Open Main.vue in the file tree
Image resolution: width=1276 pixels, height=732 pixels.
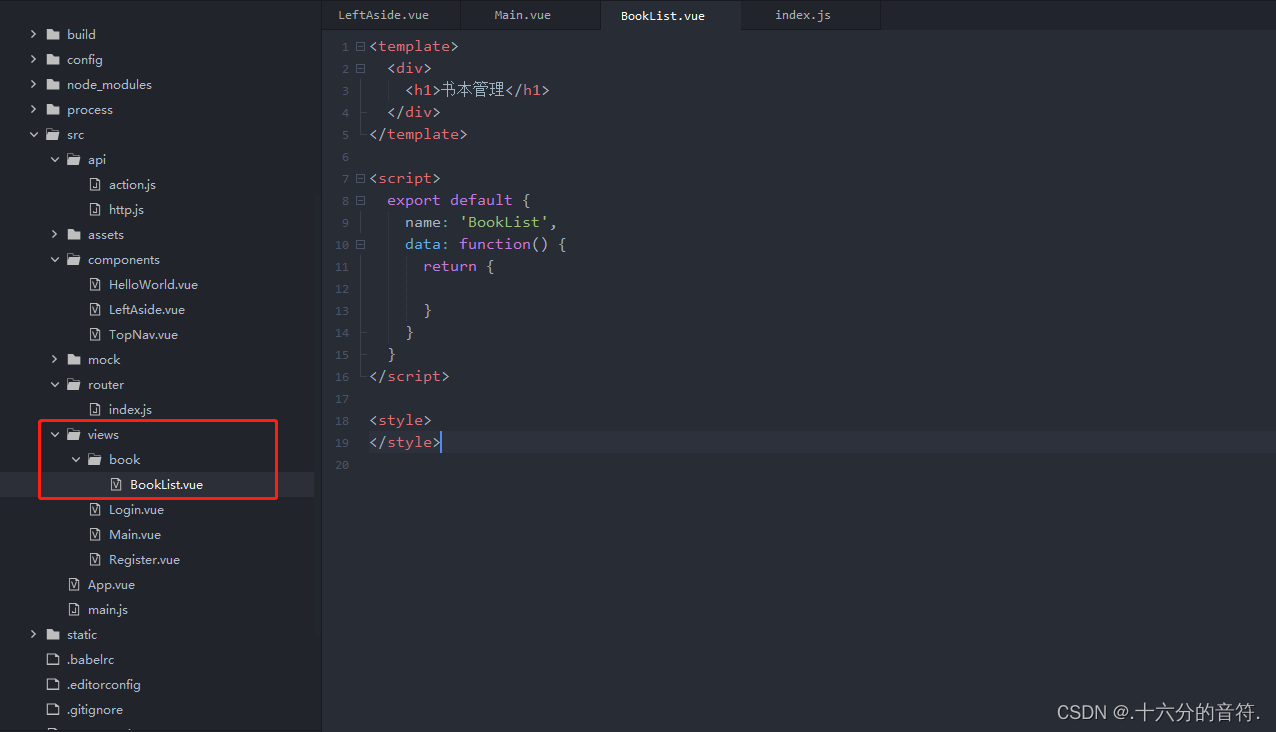pyautogui.click(x=135, y=534)
